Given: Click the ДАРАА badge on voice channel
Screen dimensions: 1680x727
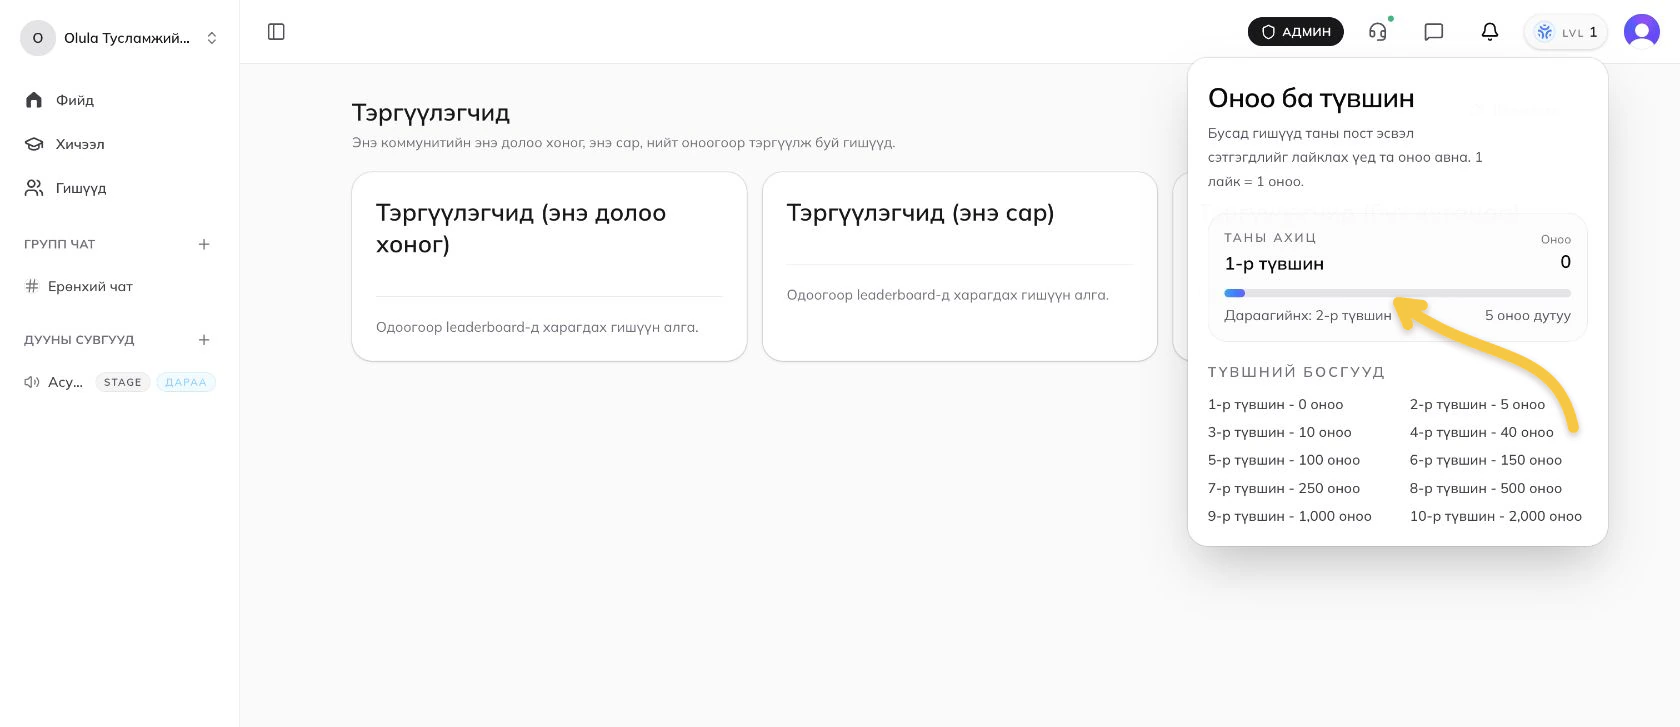Looking at the screenshot, I should click(x=186, y=382).
